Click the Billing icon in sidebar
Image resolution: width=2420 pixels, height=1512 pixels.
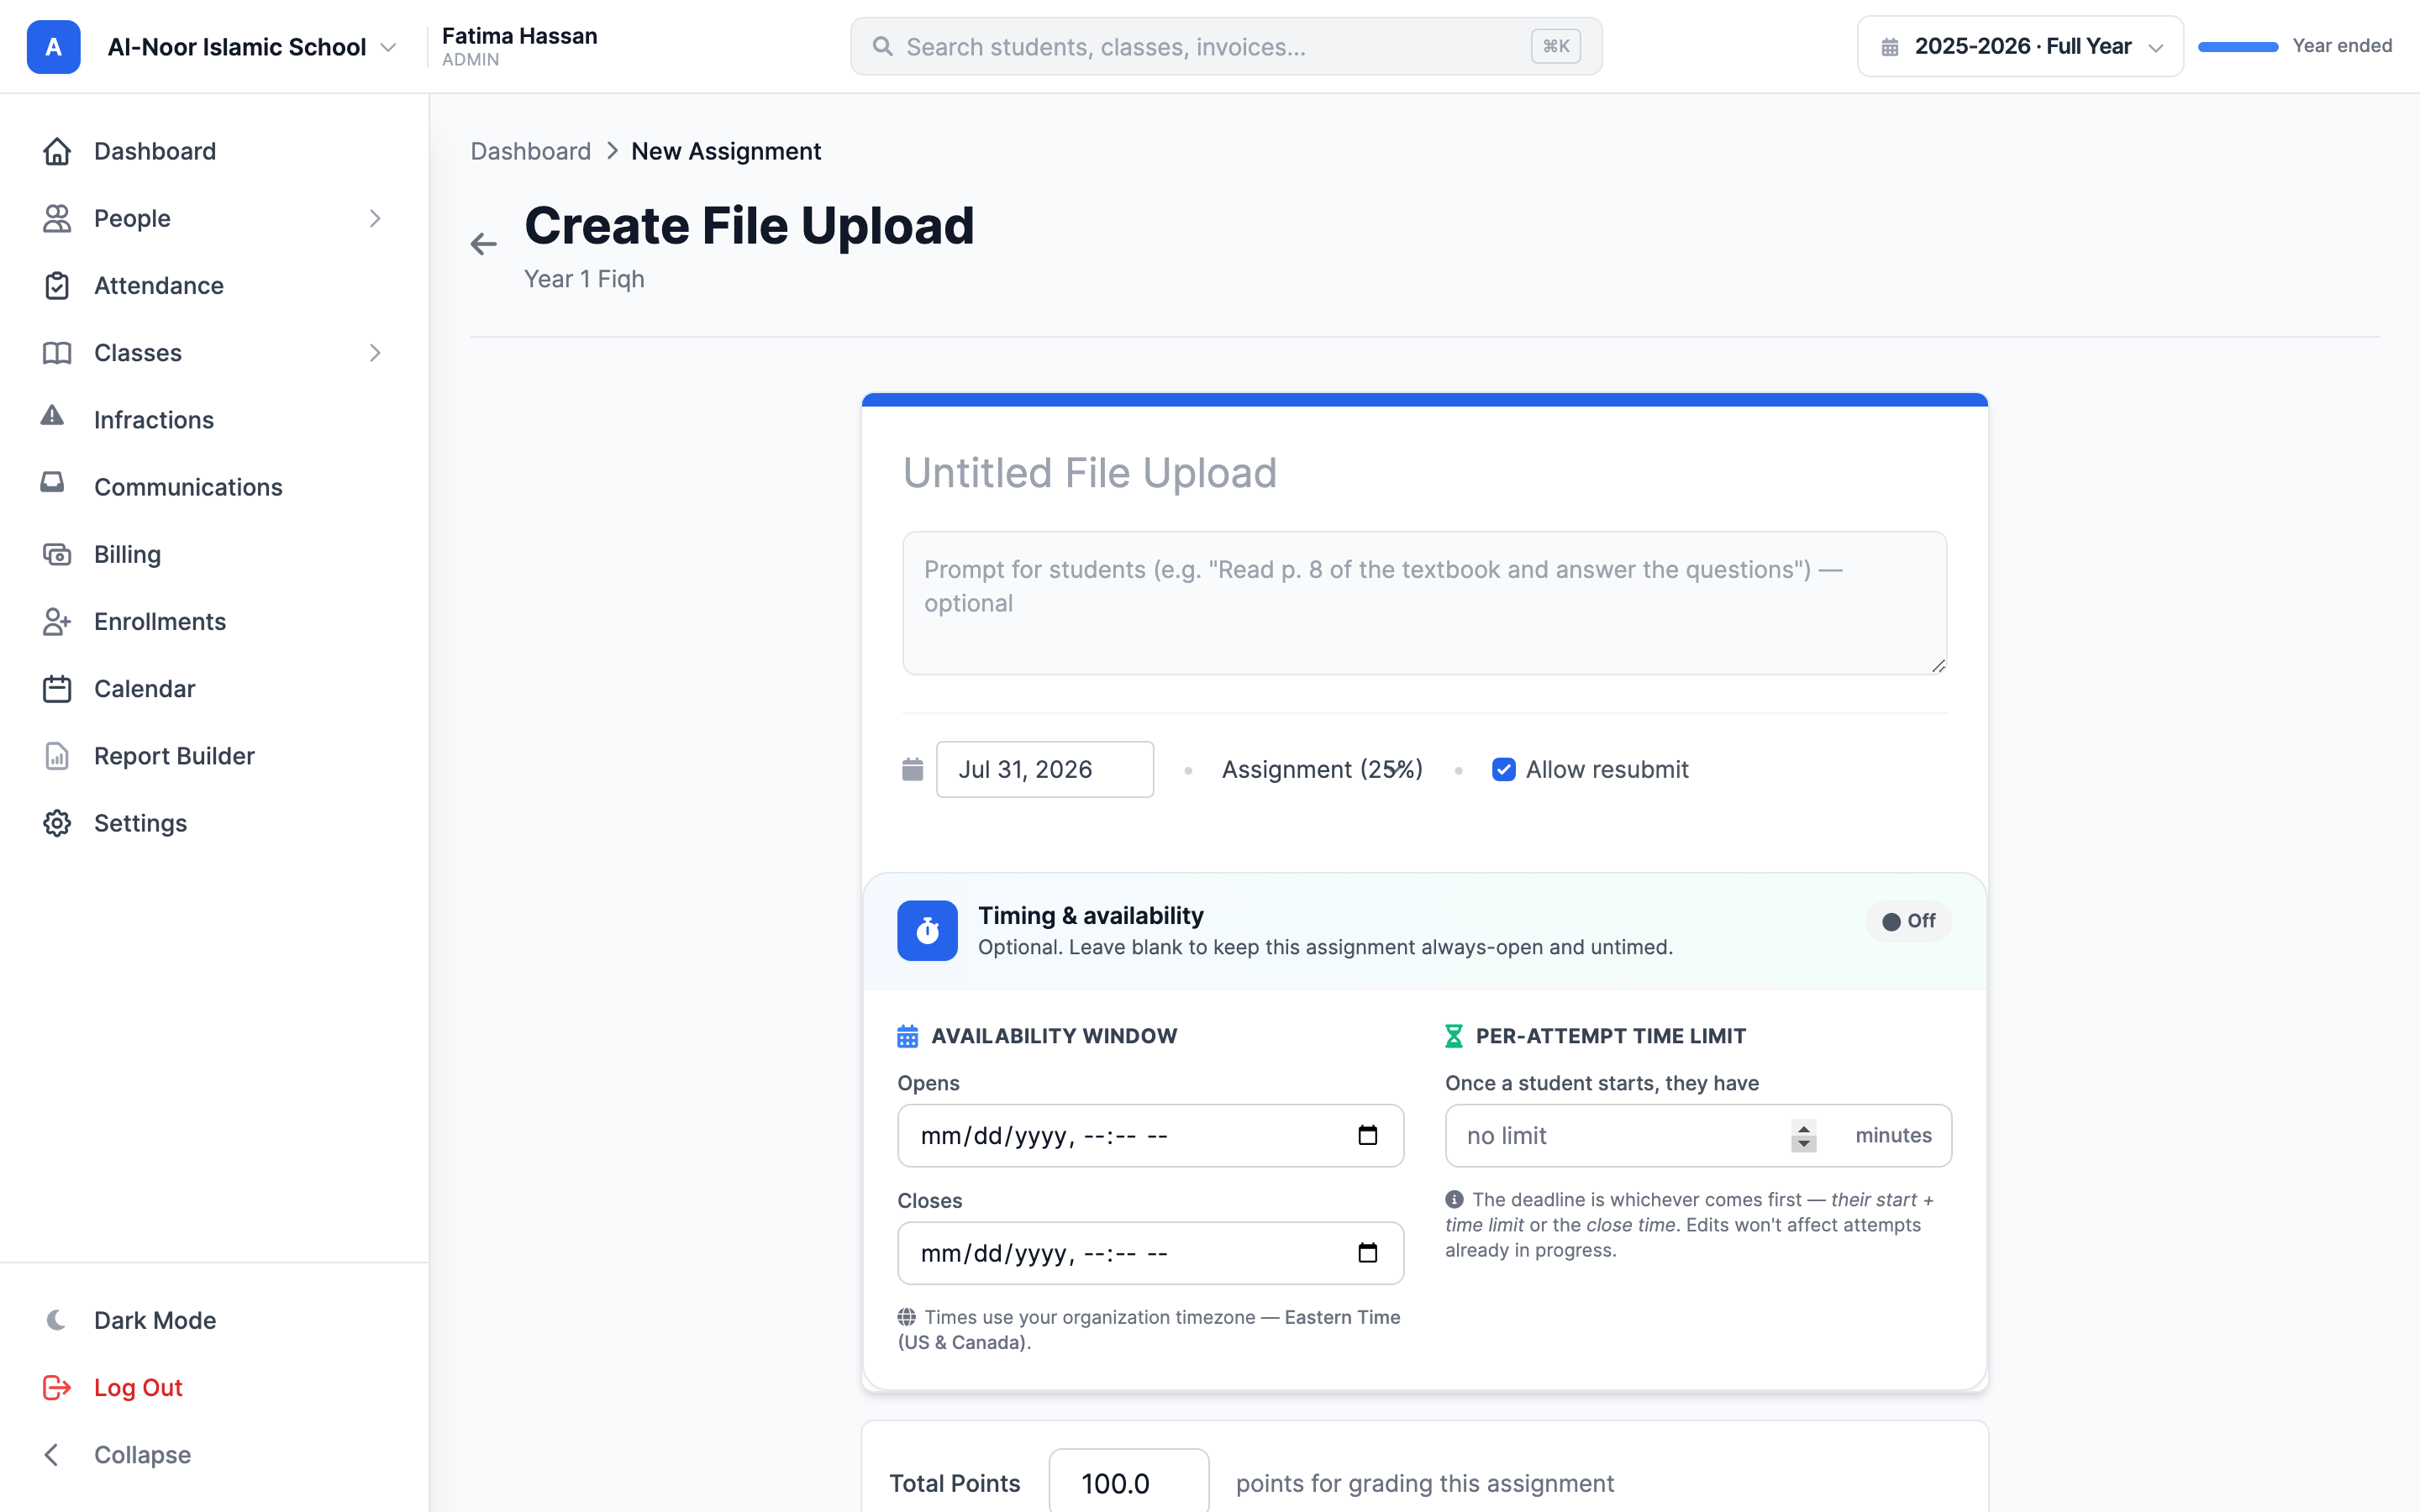[57, 554]
